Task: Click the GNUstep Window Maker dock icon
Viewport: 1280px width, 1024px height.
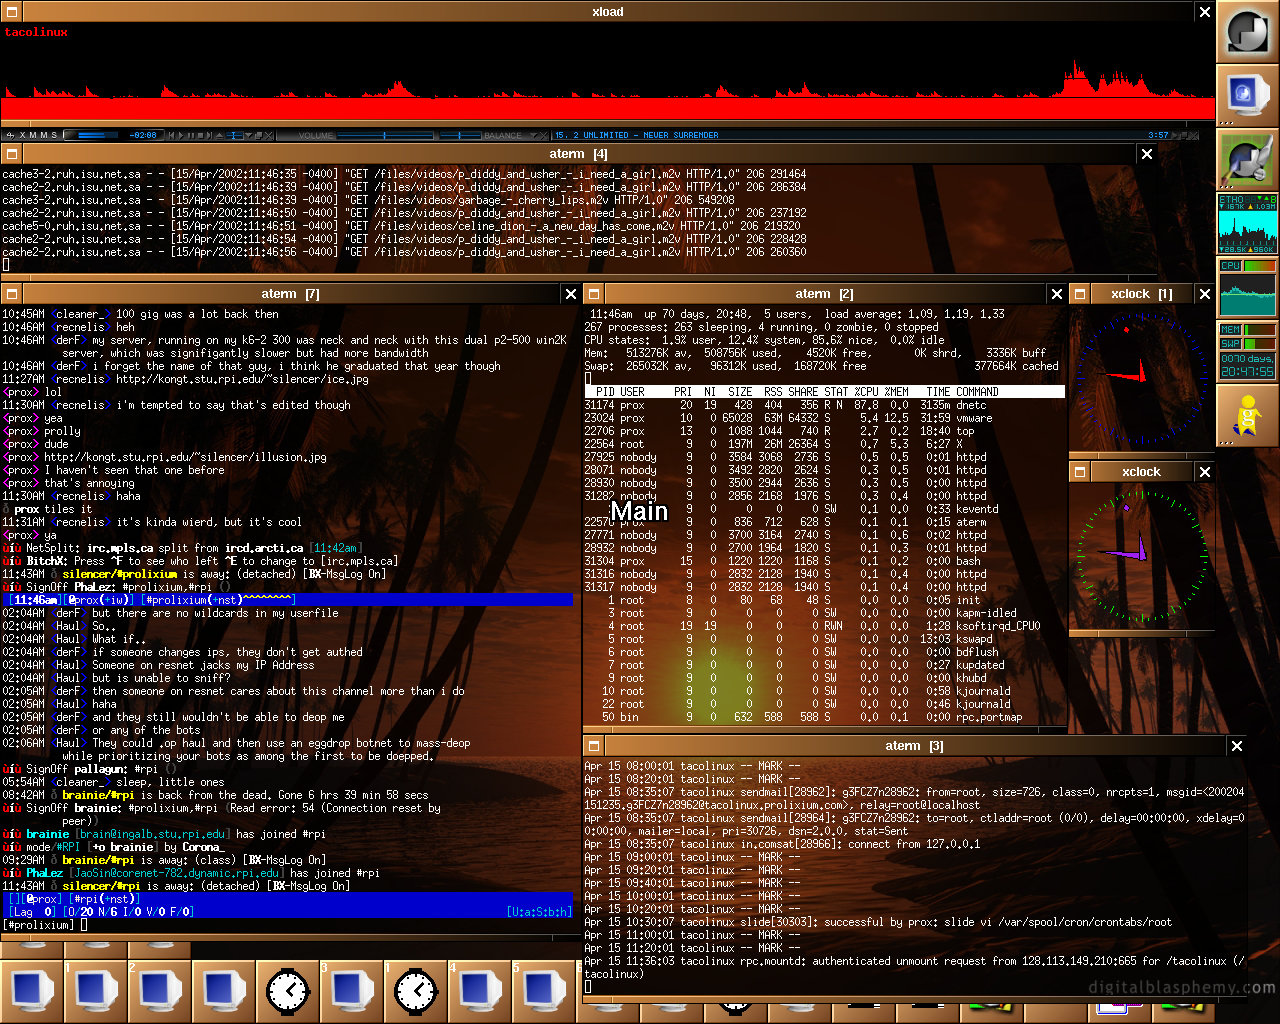Action: pyautogui.click(x=1248, y=32)
